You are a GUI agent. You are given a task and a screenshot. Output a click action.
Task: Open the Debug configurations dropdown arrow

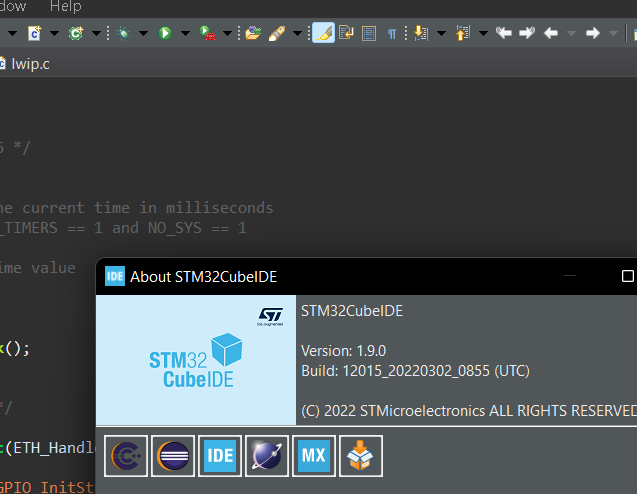(143, 33)
